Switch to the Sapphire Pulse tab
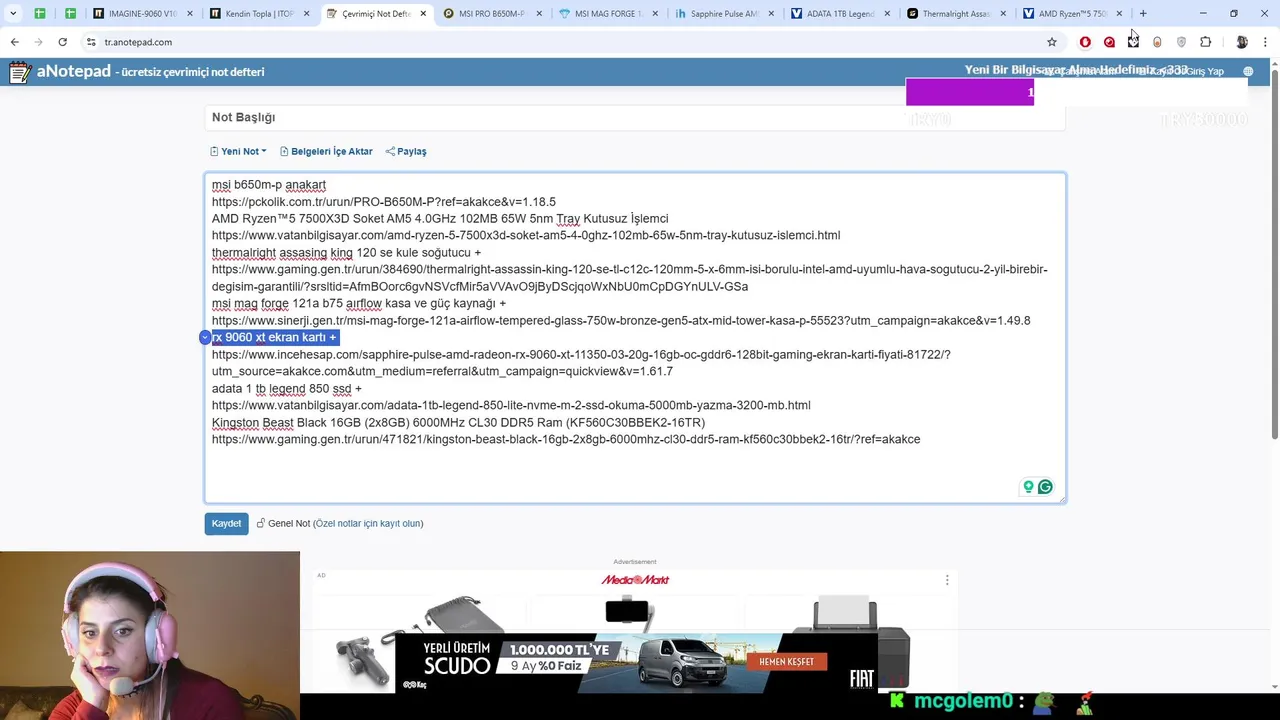Screen dimensions: 1280x720 click(722, 14)
